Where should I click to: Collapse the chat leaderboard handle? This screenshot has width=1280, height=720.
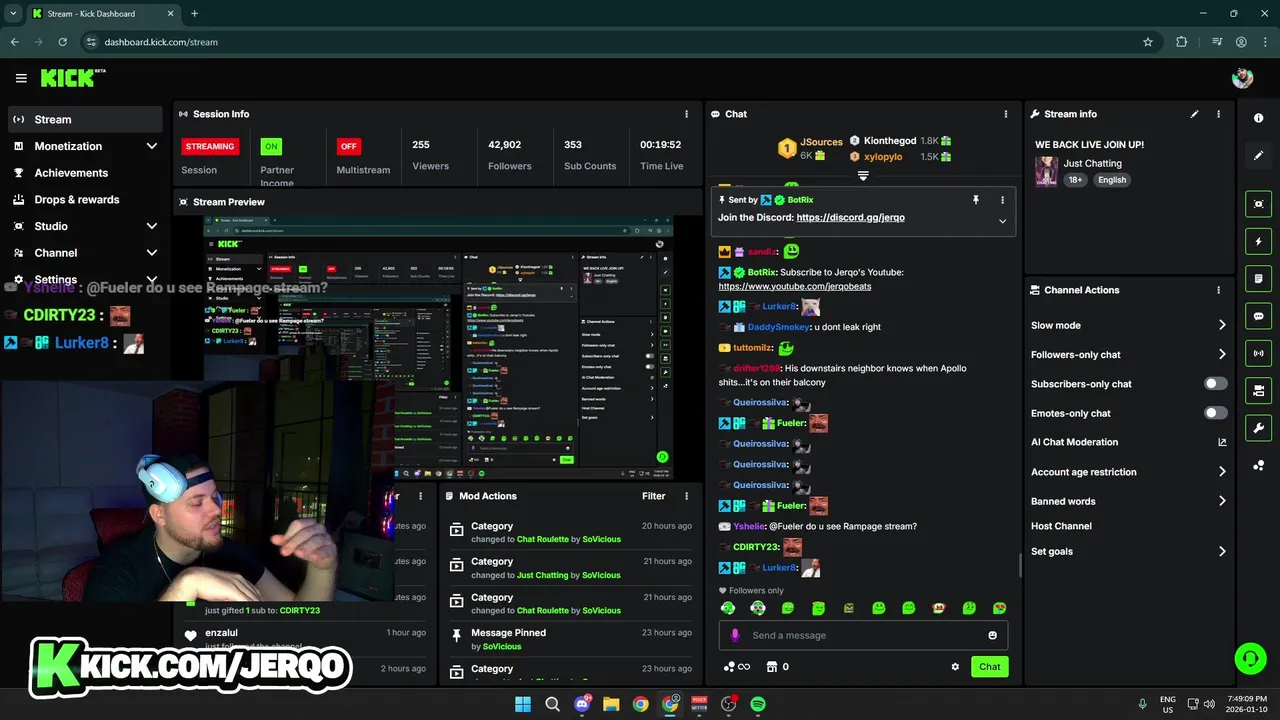coord(863,176)
